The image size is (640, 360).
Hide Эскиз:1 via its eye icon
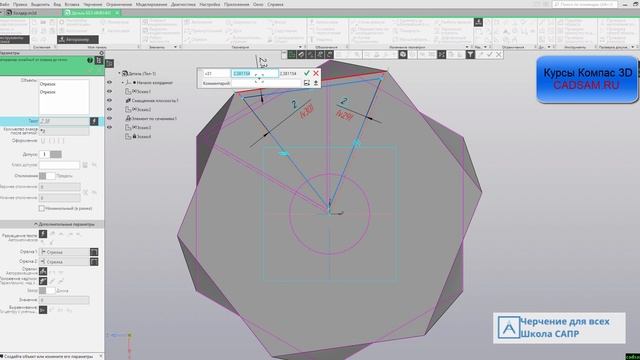coord(109,91)
